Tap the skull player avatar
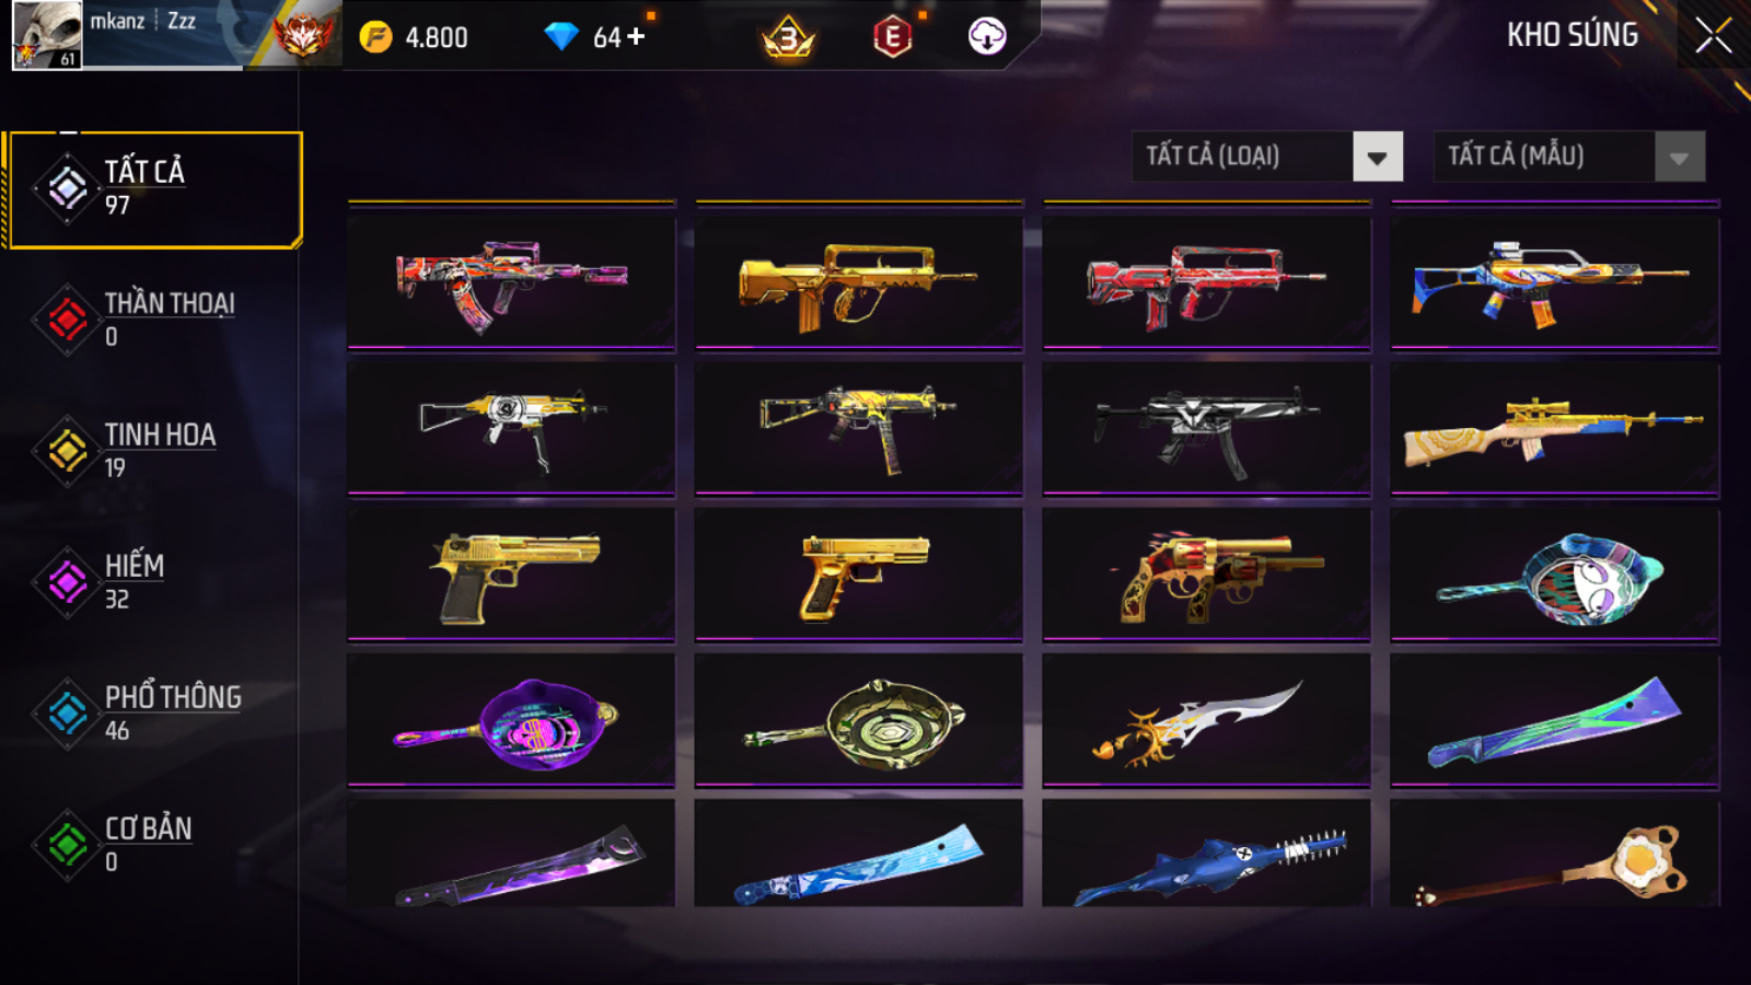1751x985 pixels. coord(47,35)
